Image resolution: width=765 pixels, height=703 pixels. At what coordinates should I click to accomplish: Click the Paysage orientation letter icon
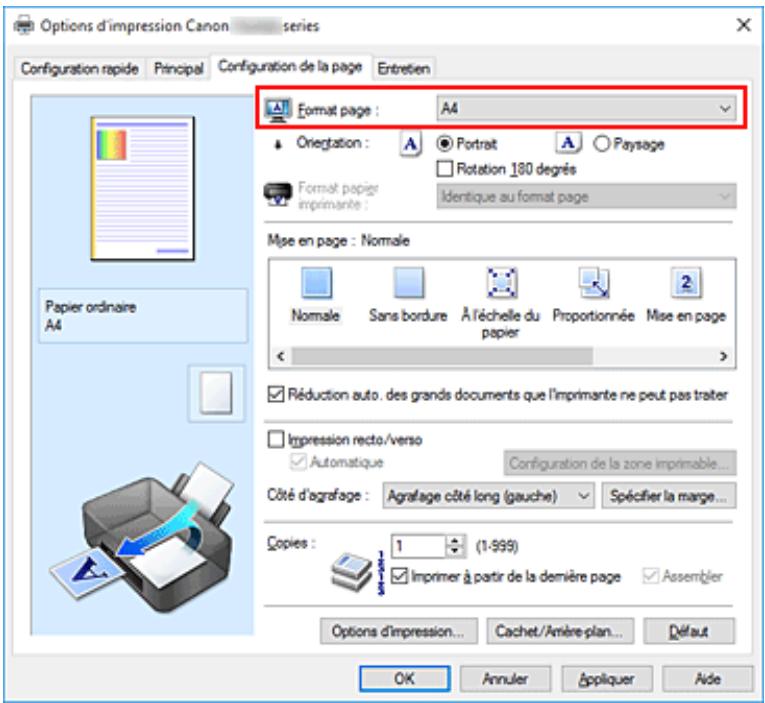click(567, 143)
